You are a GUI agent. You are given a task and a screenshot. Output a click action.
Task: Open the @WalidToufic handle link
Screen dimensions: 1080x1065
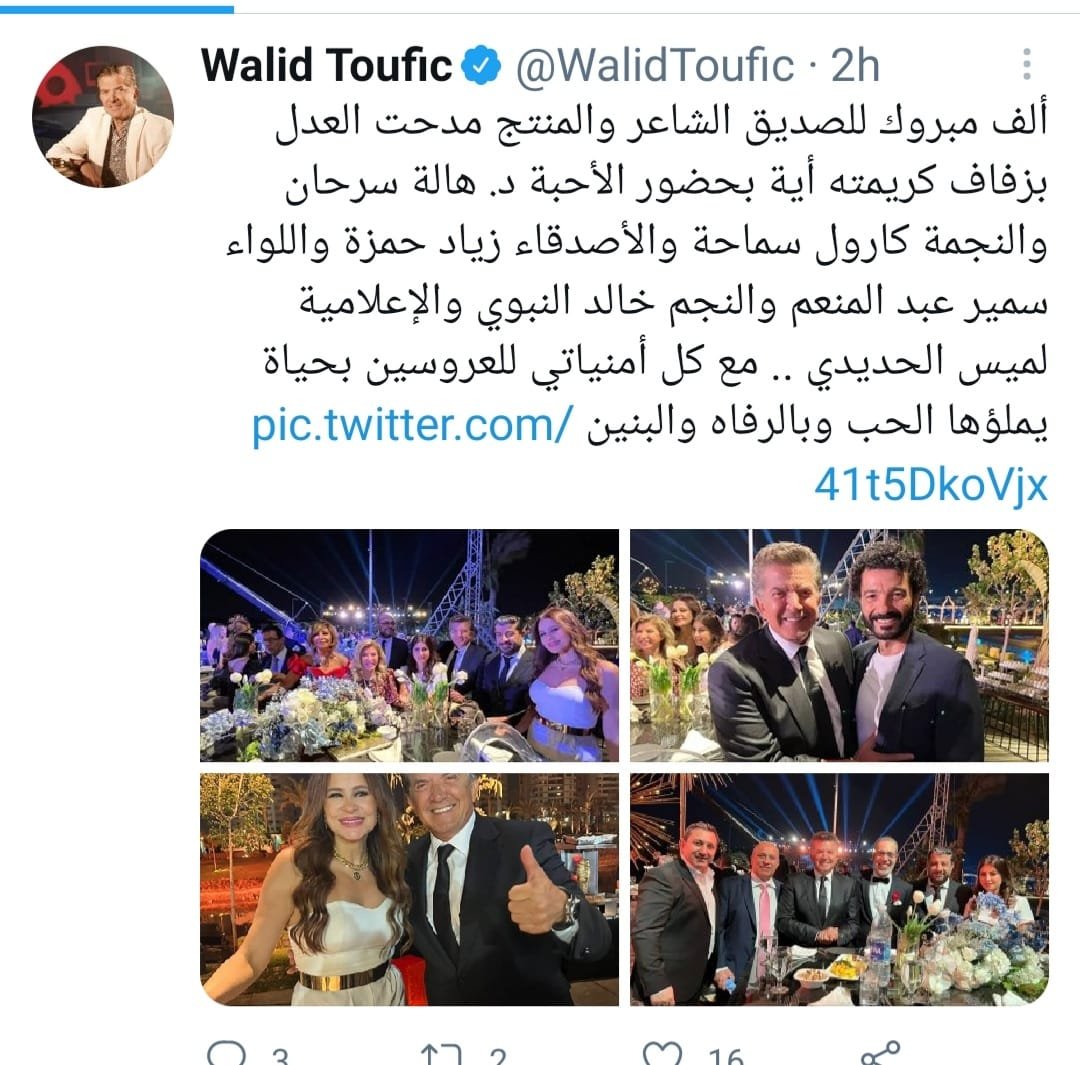[x=655, y=65]
